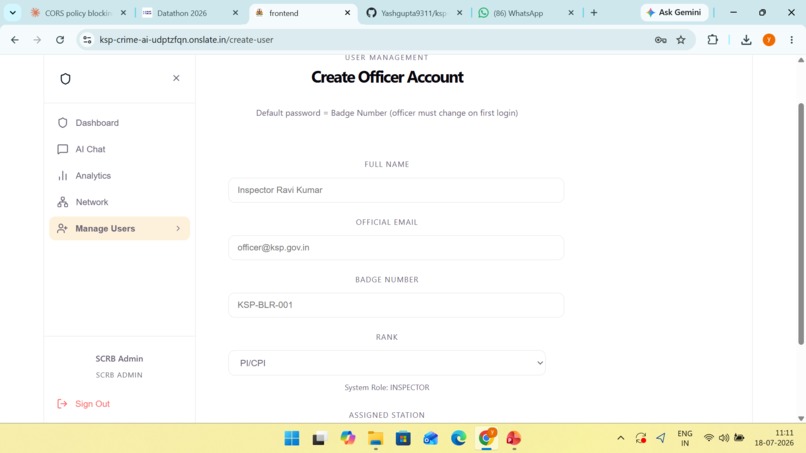
Task: Open the Rank dropdown showing PI/CPI
Action: [387, 363]
